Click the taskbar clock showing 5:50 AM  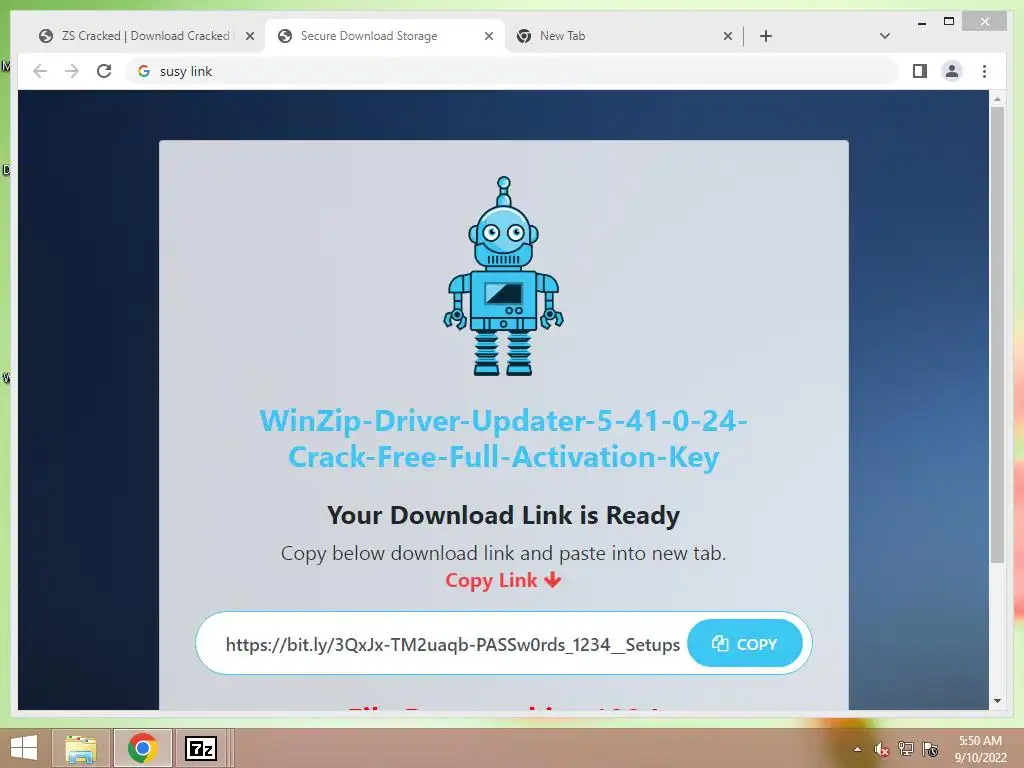coord(980,748)
